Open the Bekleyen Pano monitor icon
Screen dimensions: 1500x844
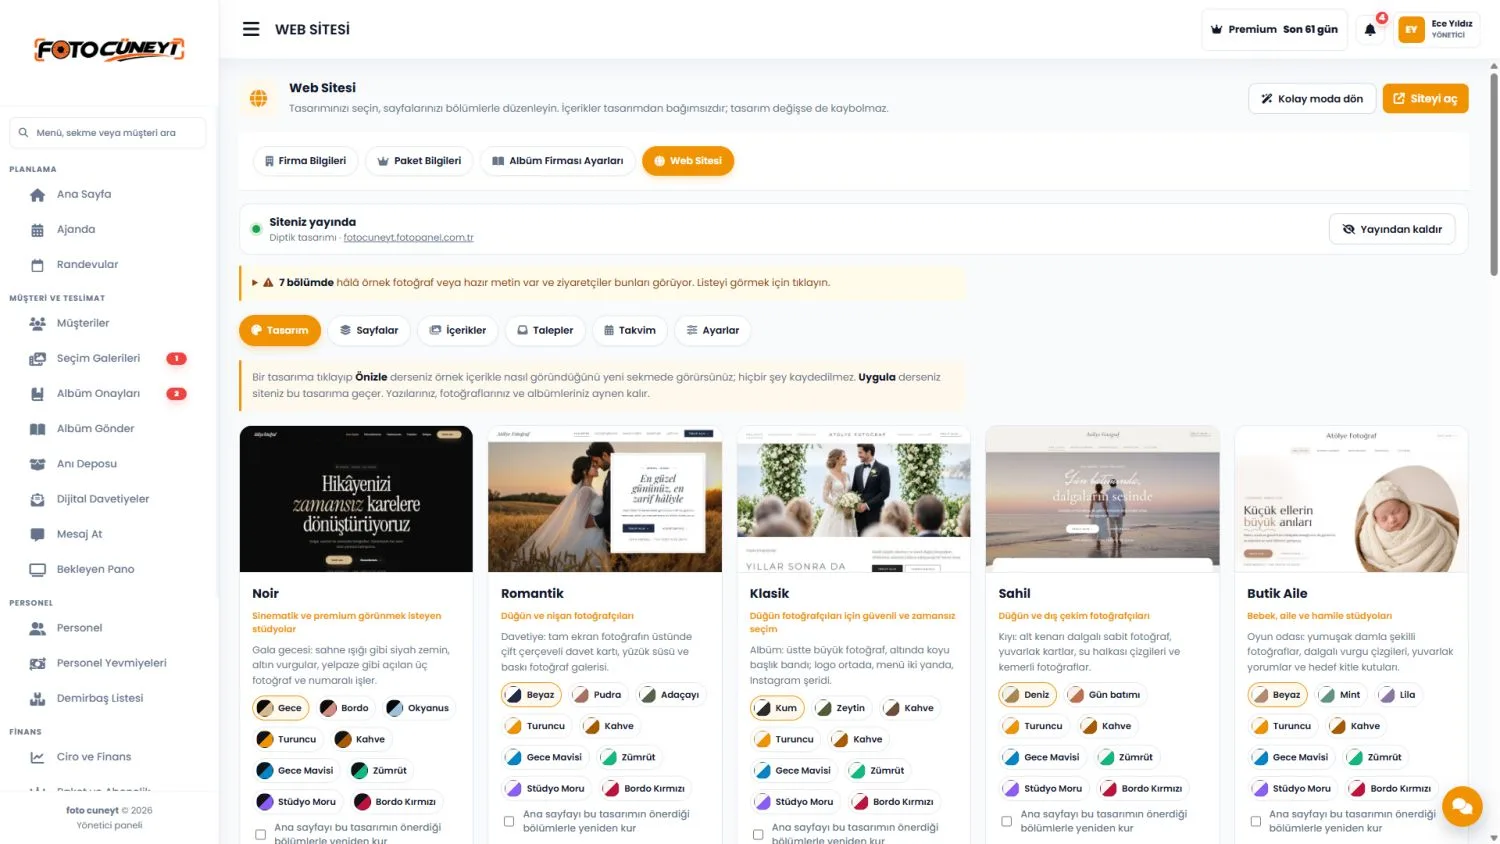[37, 569]
